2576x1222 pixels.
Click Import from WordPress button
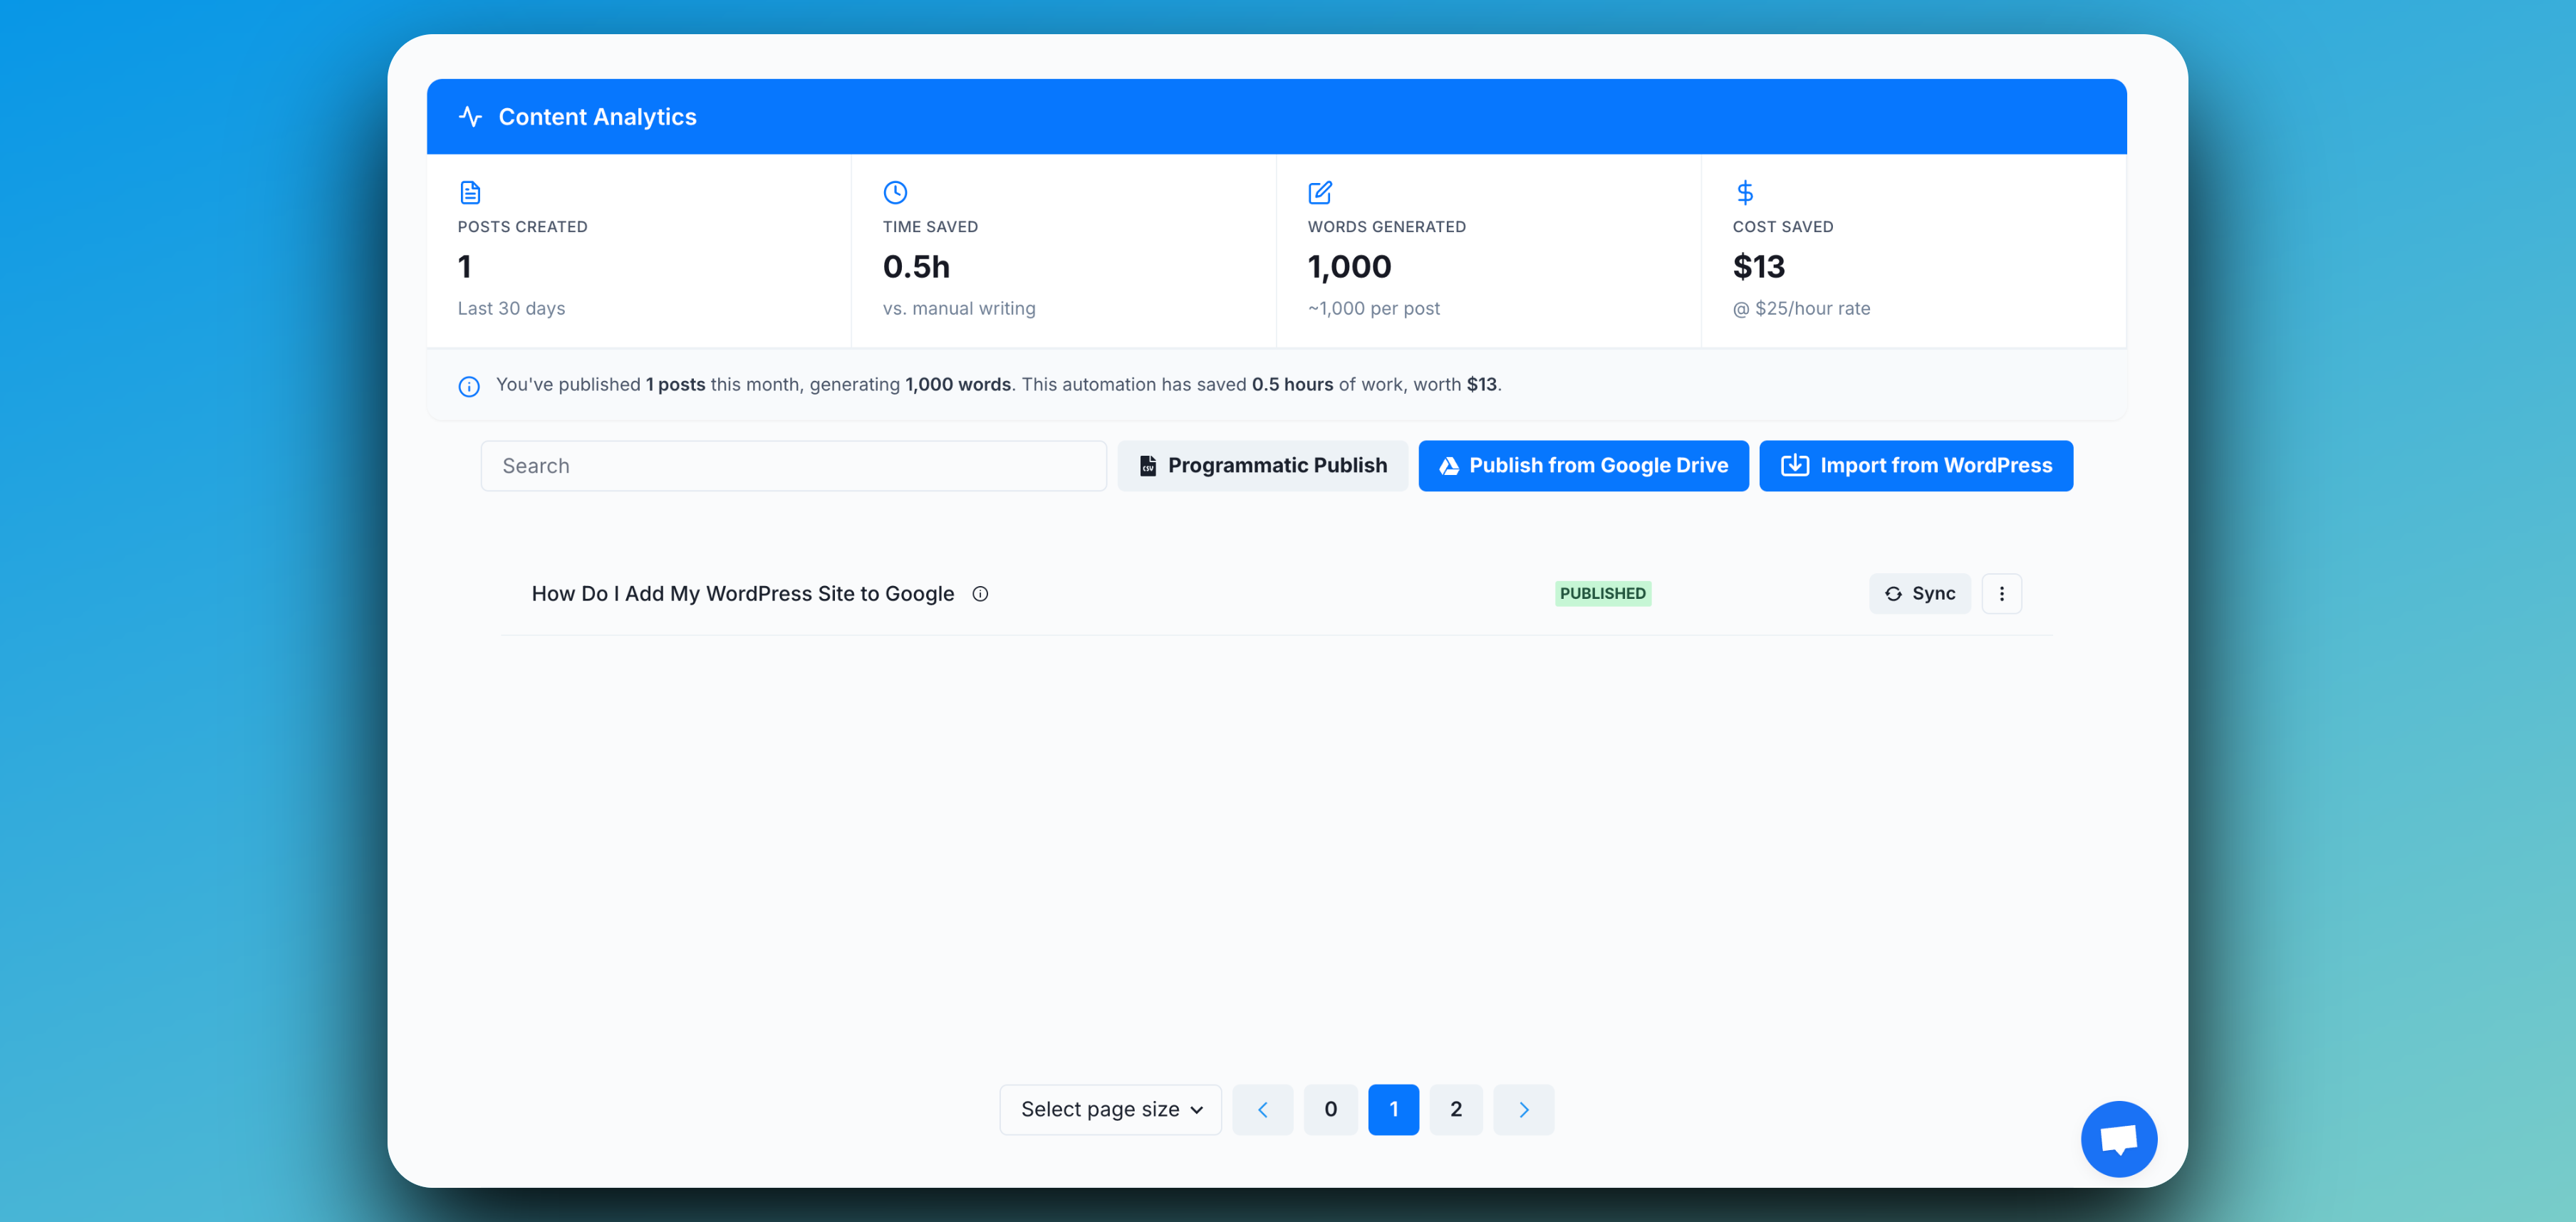tap(1915, 466)
